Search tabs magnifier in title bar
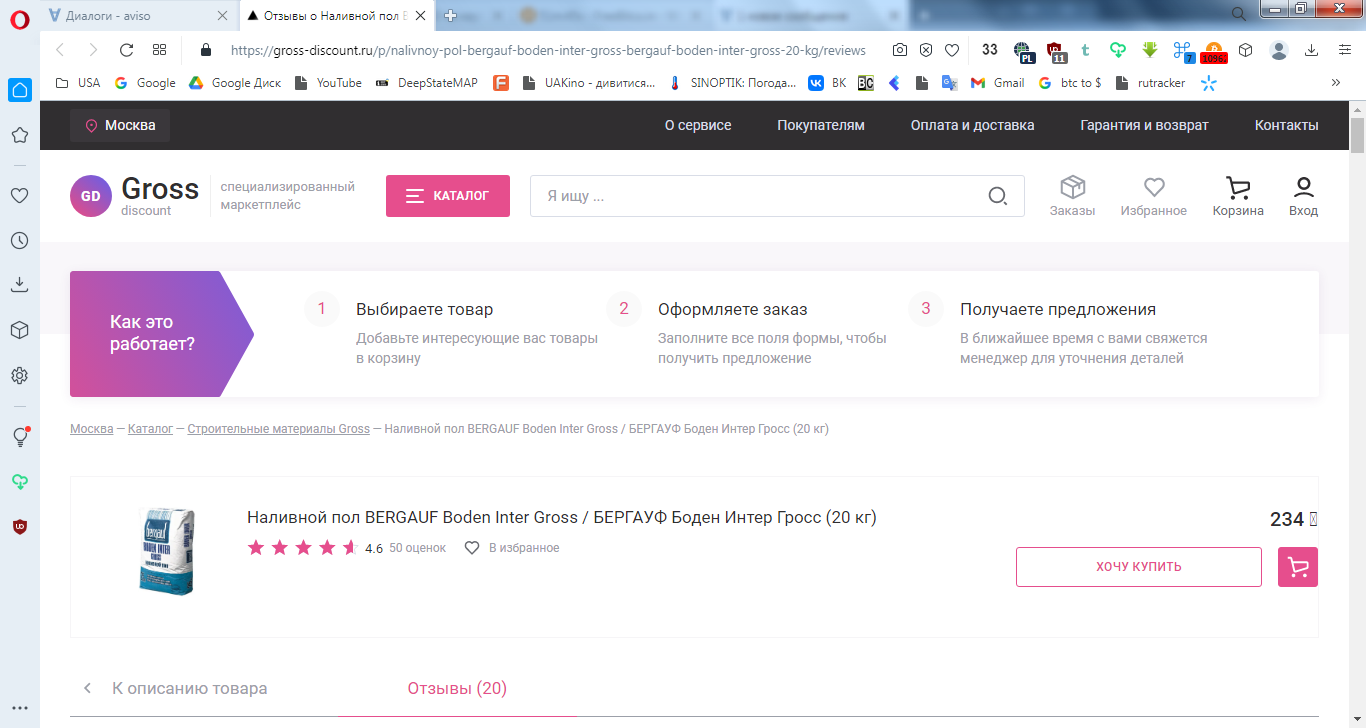The image size is (1366, 728). (x=1239, y=14)
